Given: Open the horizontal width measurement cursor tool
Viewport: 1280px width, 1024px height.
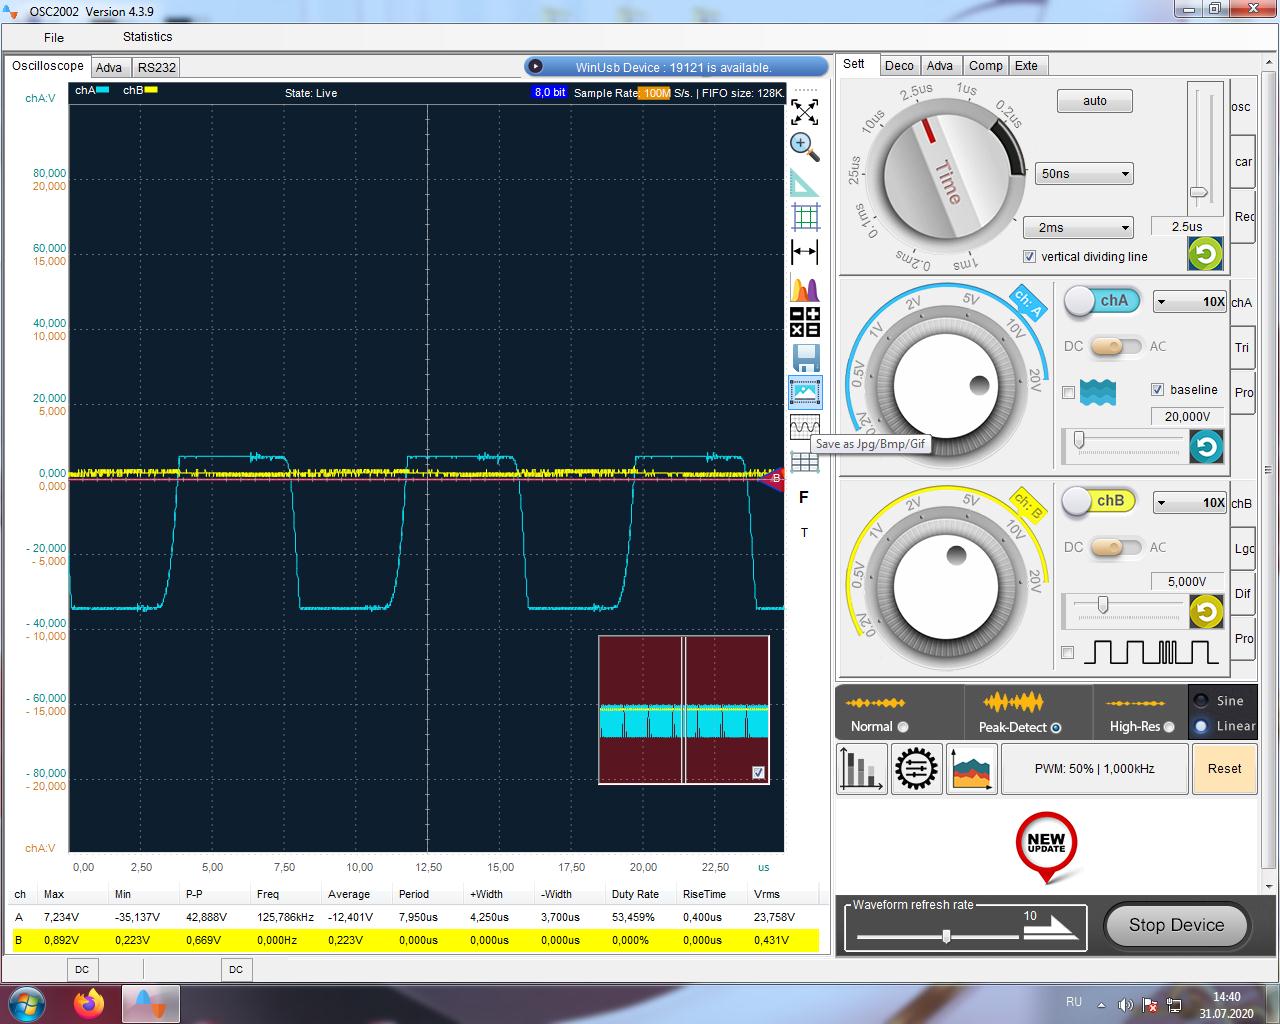Looking at the screenshot, I should point(804,252).
